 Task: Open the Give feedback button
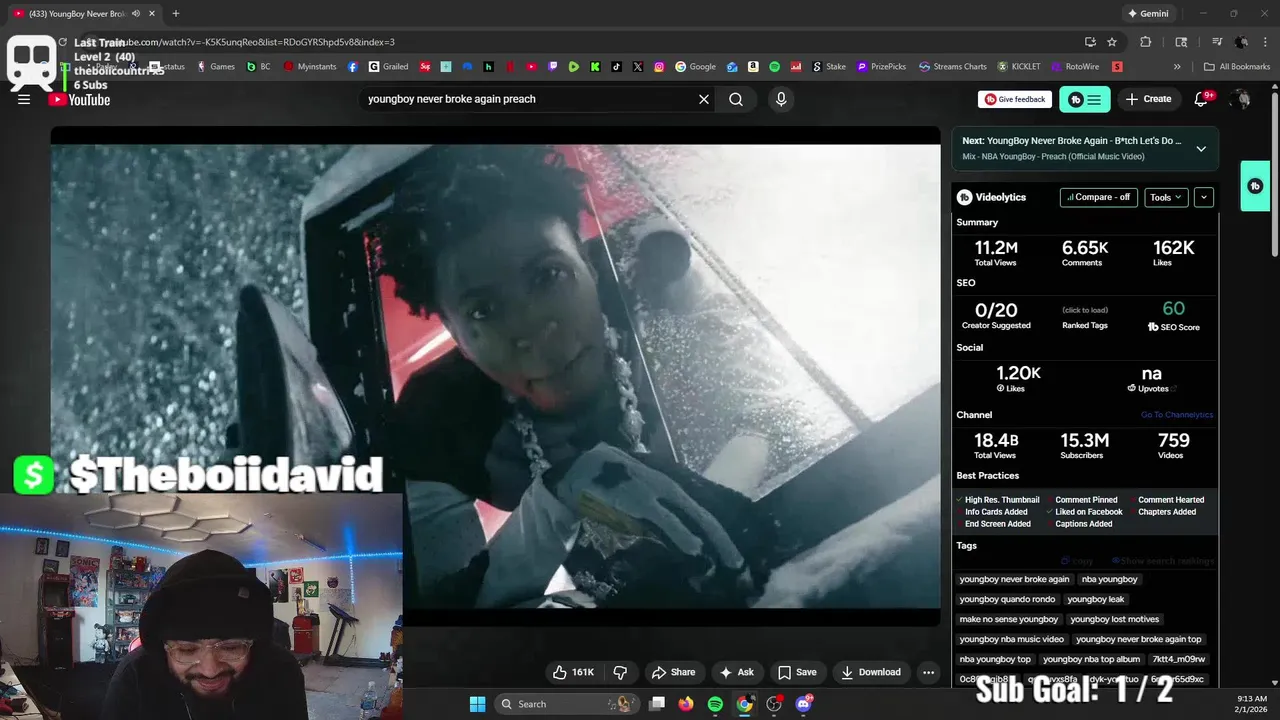[1015, 99]
